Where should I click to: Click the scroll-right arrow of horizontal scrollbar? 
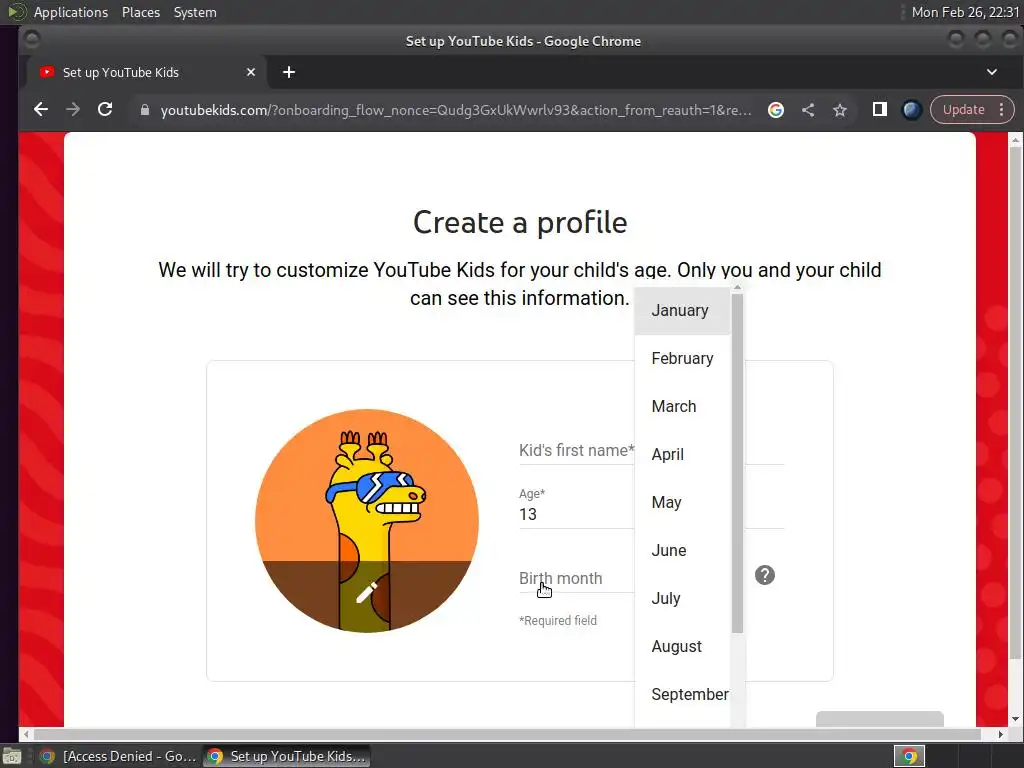click(x=1000, y=734)
